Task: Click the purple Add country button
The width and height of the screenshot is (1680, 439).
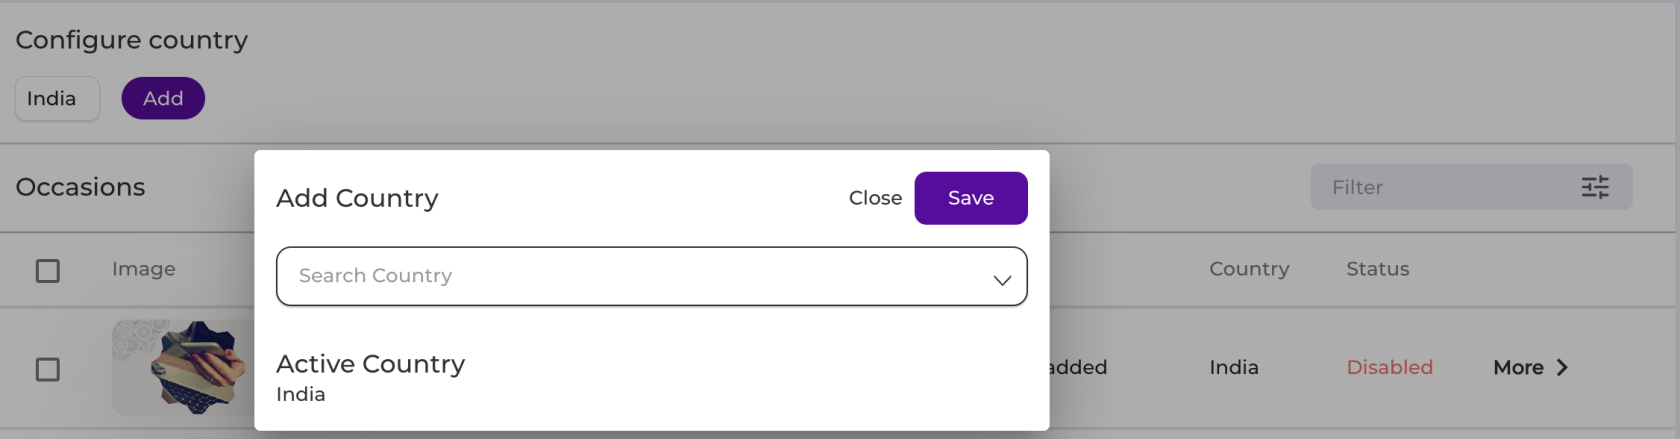Action: click(163, 98)
